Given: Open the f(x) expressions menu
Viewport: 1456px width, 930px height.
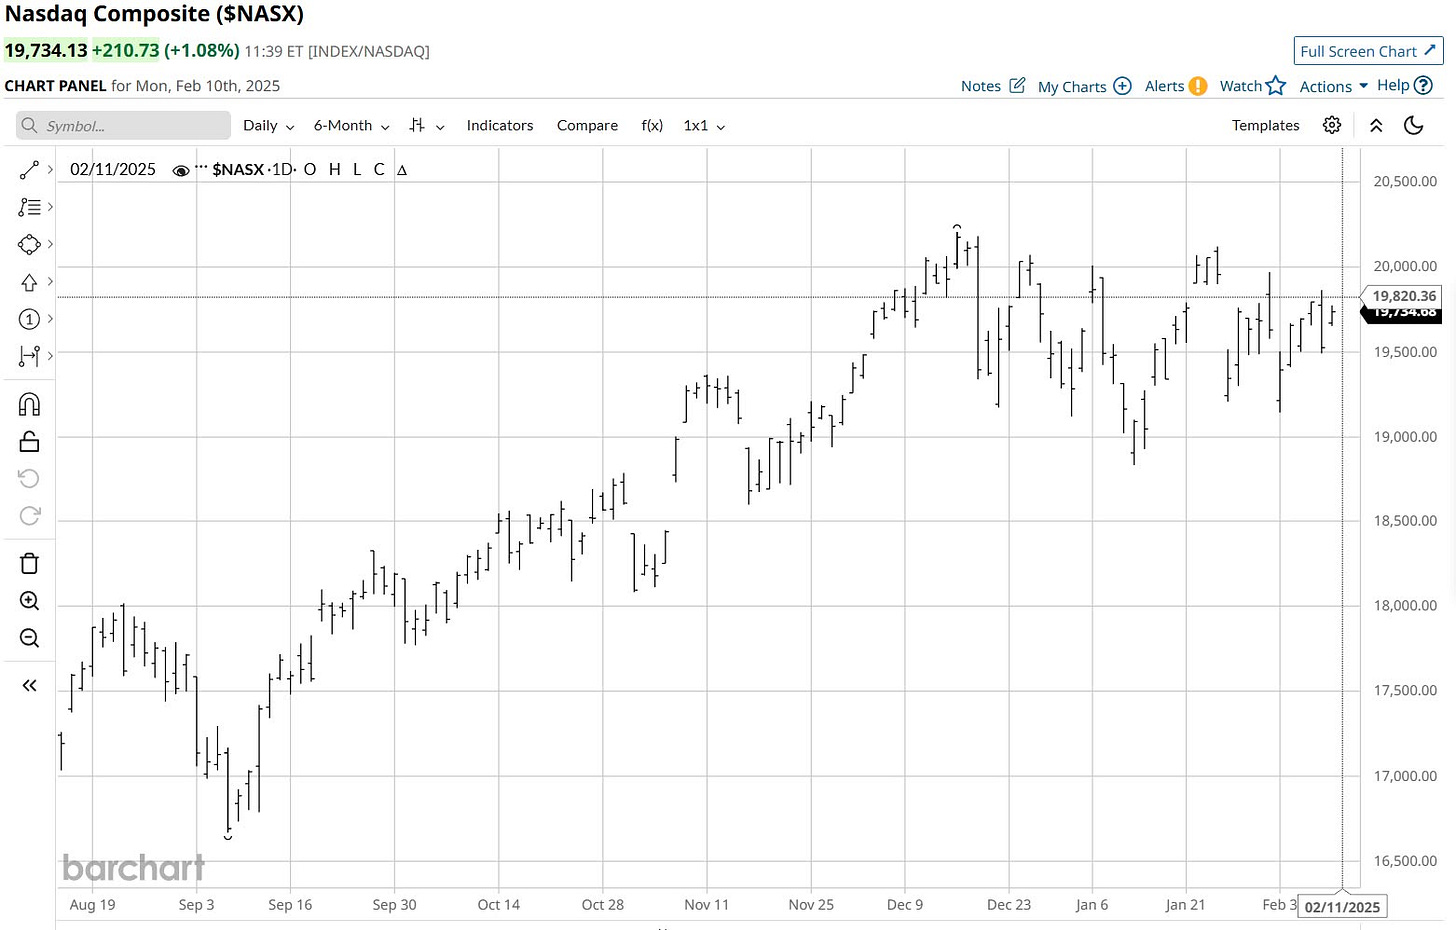Looking at the screenshot, I should point(652,125).
